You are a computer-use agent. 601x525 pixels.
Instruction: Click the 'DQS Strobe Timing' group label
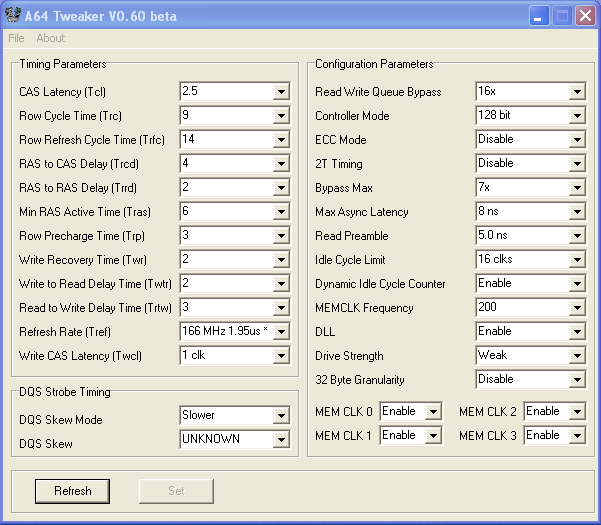tap(65, 392)
